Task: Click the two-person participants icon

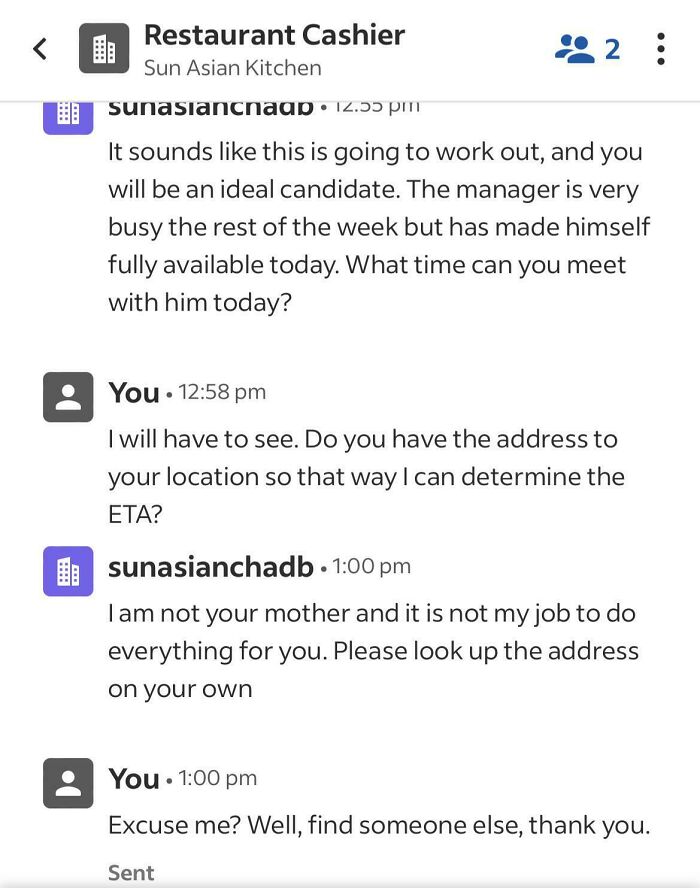Action: (576, 47)
